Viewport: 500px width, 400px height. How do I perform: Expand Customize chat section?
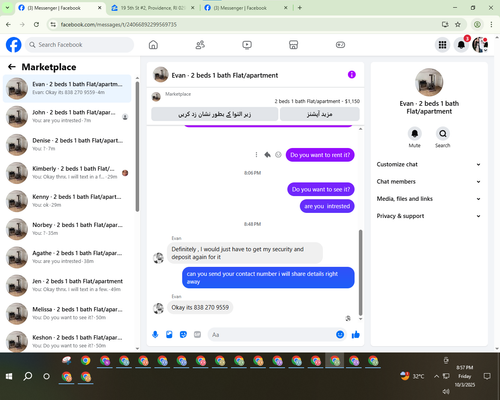pos(429,164)
